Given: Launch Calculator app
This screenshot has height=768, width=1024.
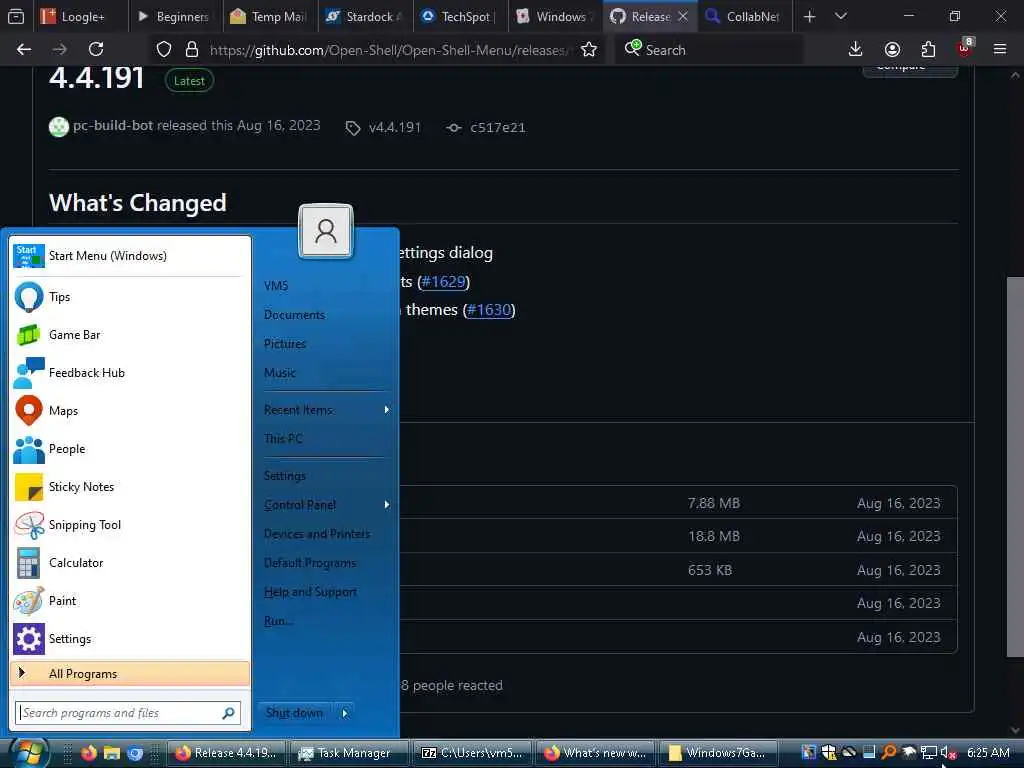Looking at the screenshot, I should 130,563.
